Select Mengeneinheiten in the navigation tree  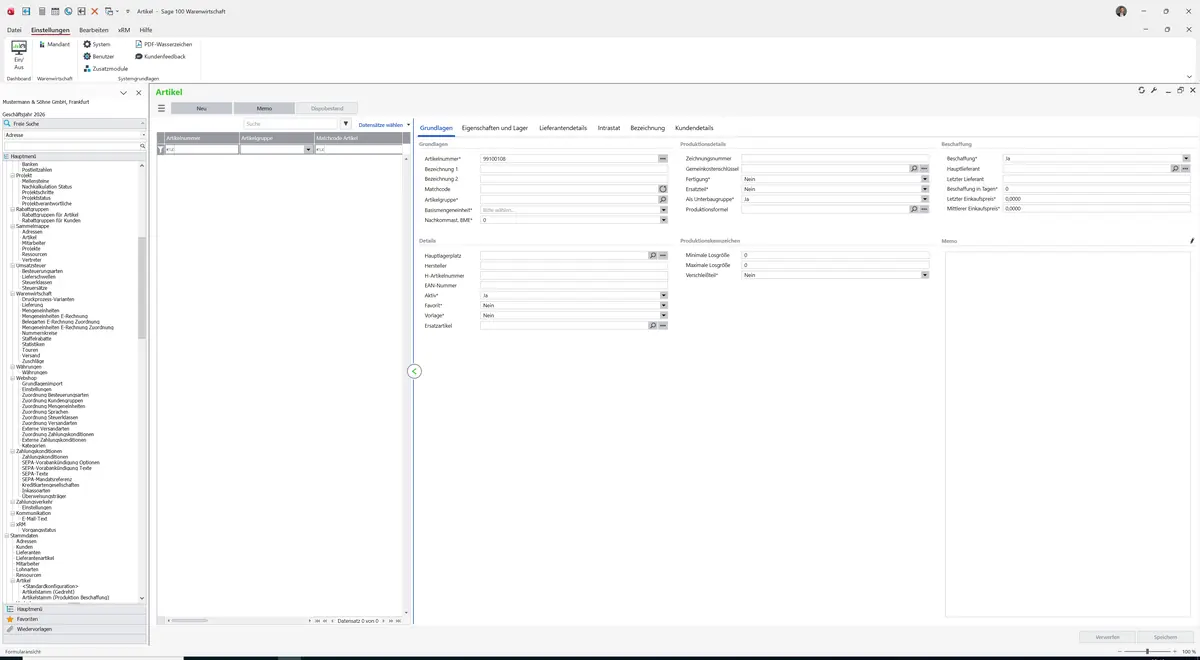[41, 311]
